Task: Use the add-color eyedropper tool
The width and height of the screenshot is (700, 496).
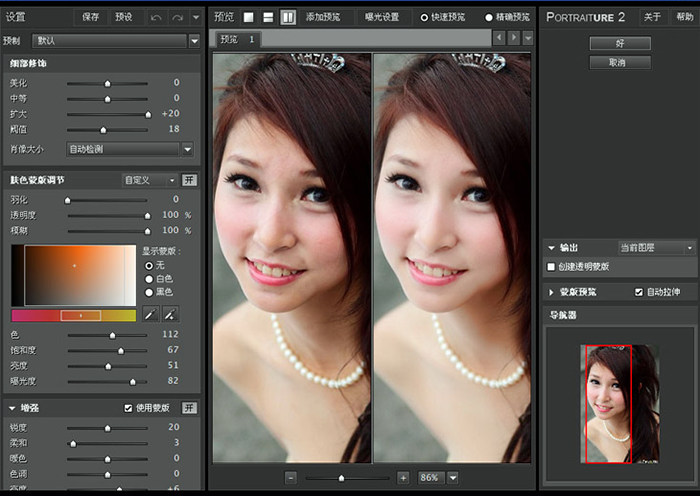Action: (170, 314)
